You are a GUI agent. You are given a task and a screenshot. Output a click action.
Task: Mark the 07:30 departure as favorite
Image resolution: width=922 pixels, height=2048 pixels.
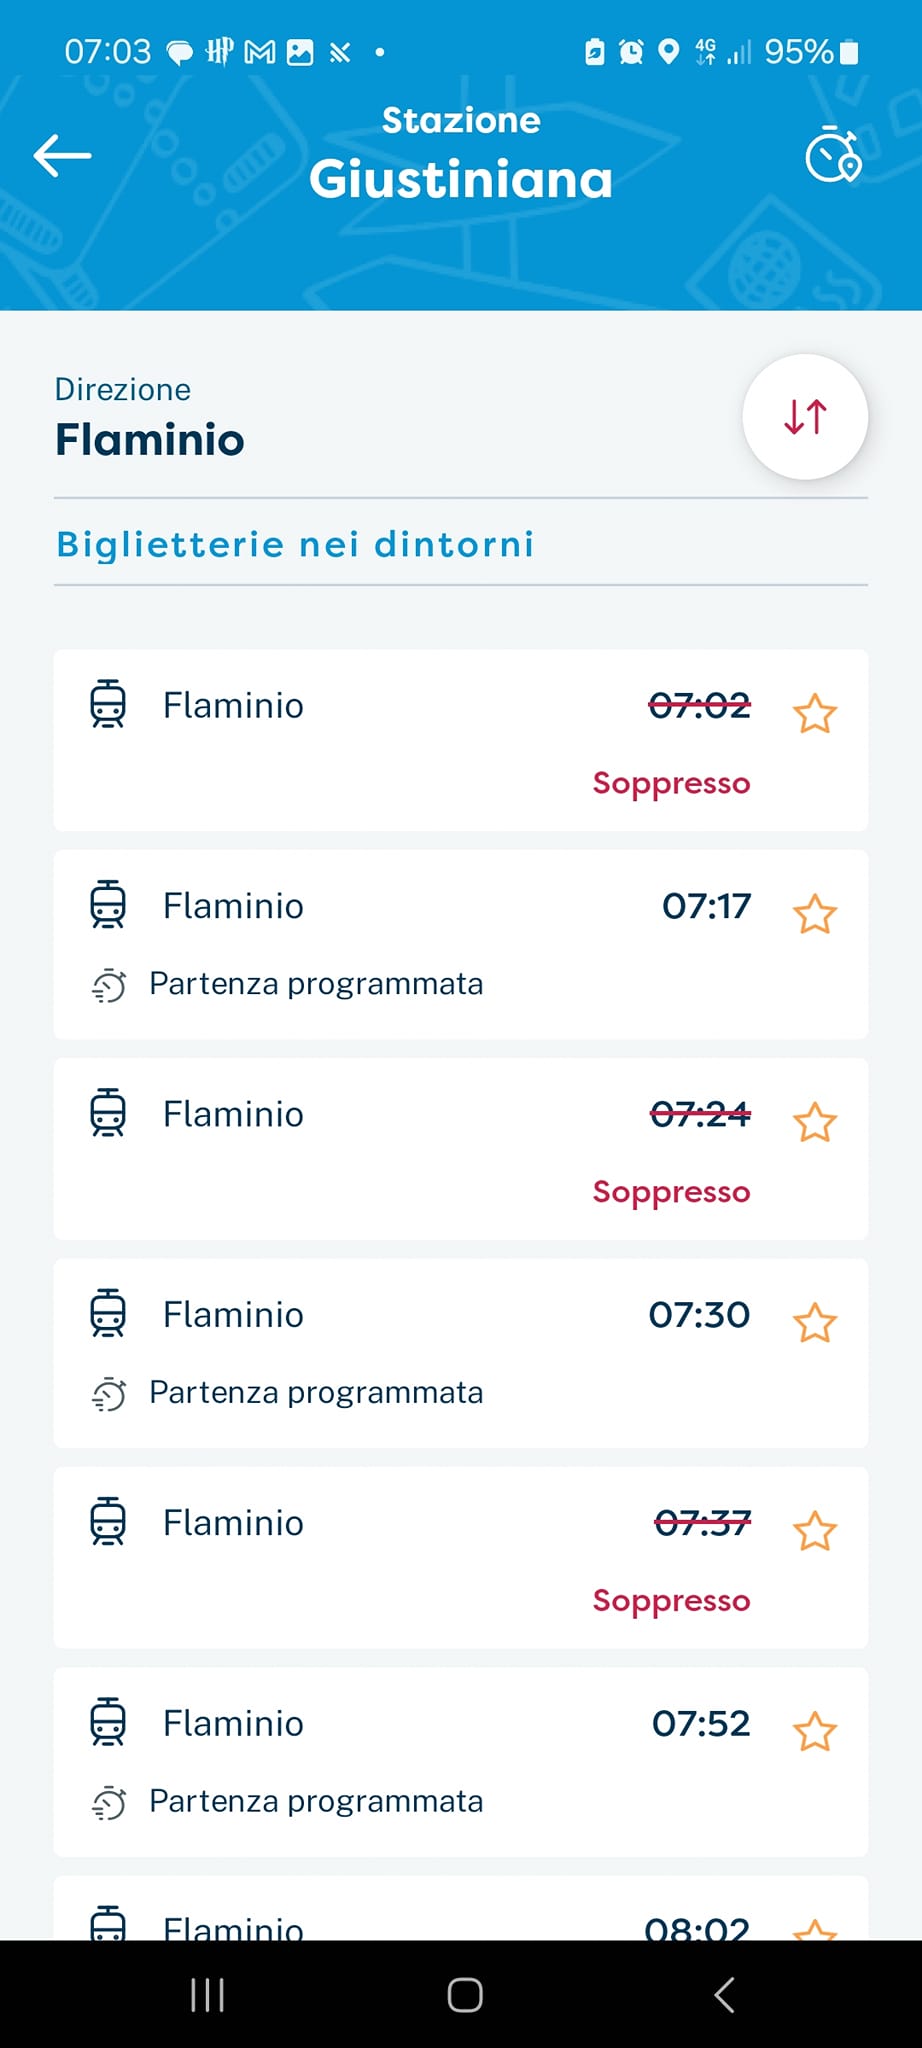tap(815, 1323)
